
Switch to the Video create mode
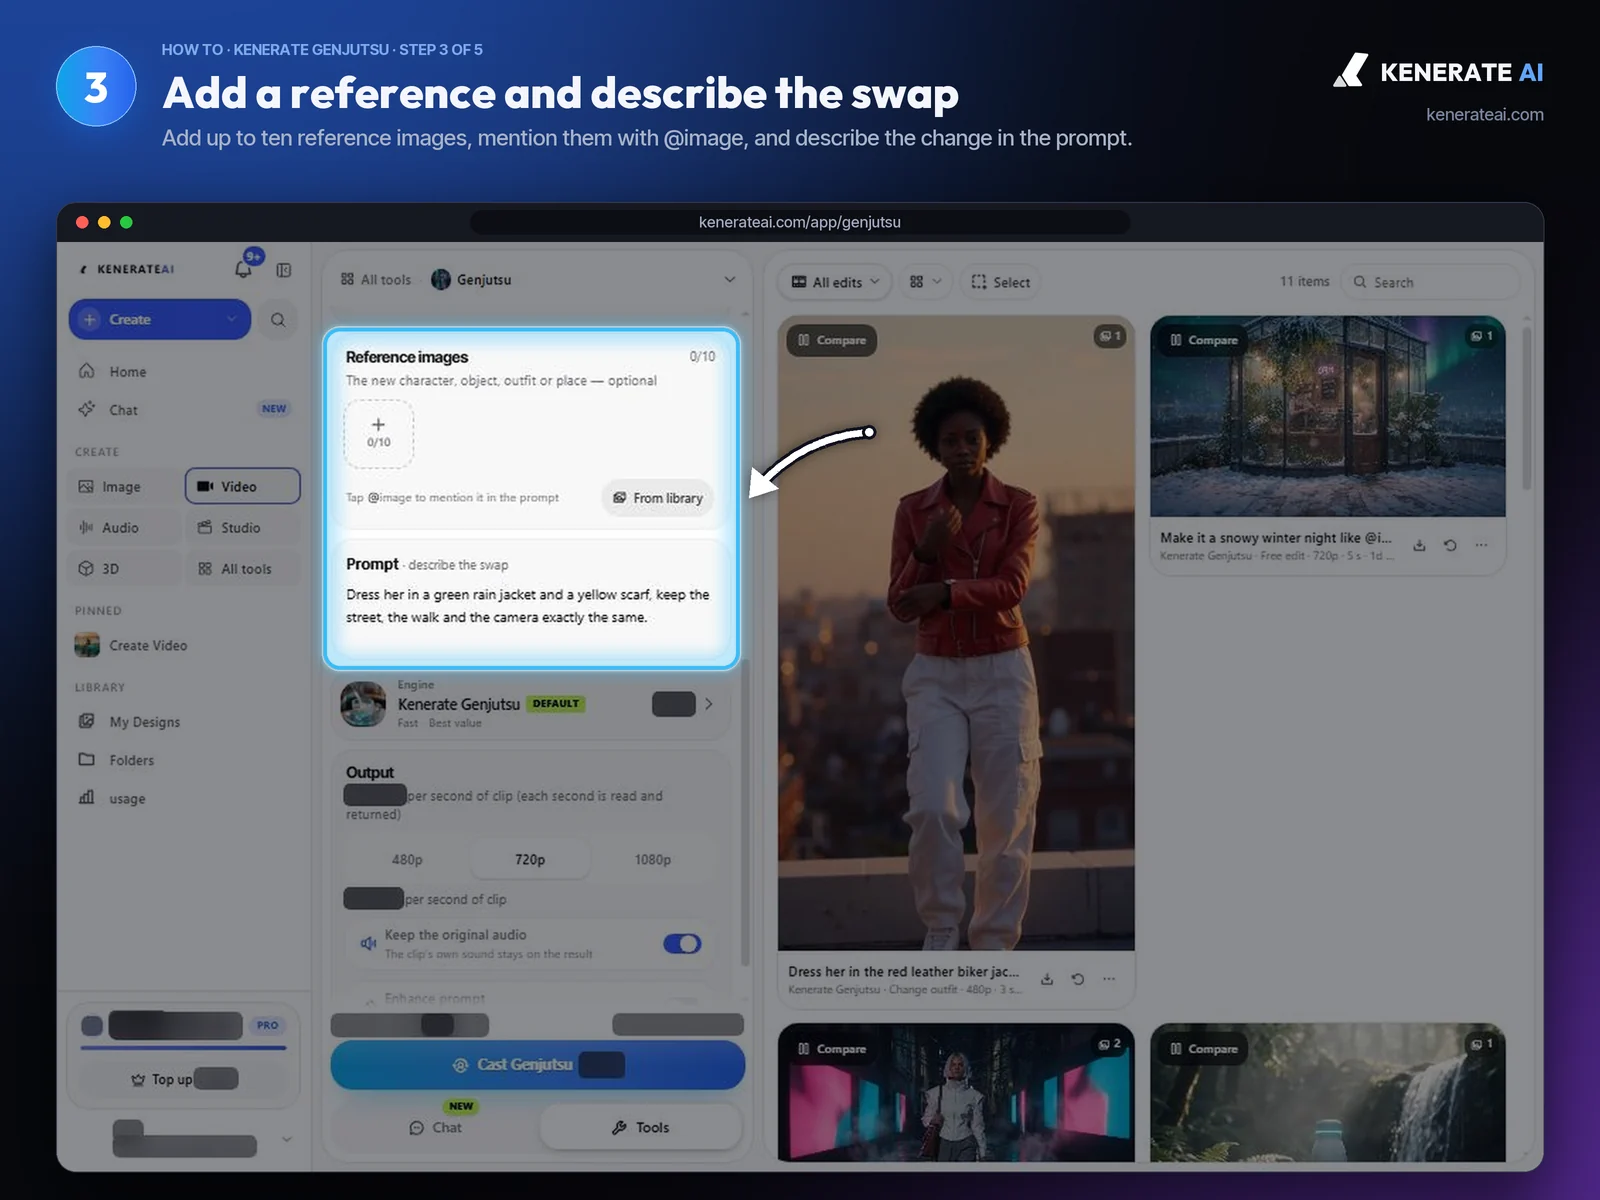pos(242,486)
